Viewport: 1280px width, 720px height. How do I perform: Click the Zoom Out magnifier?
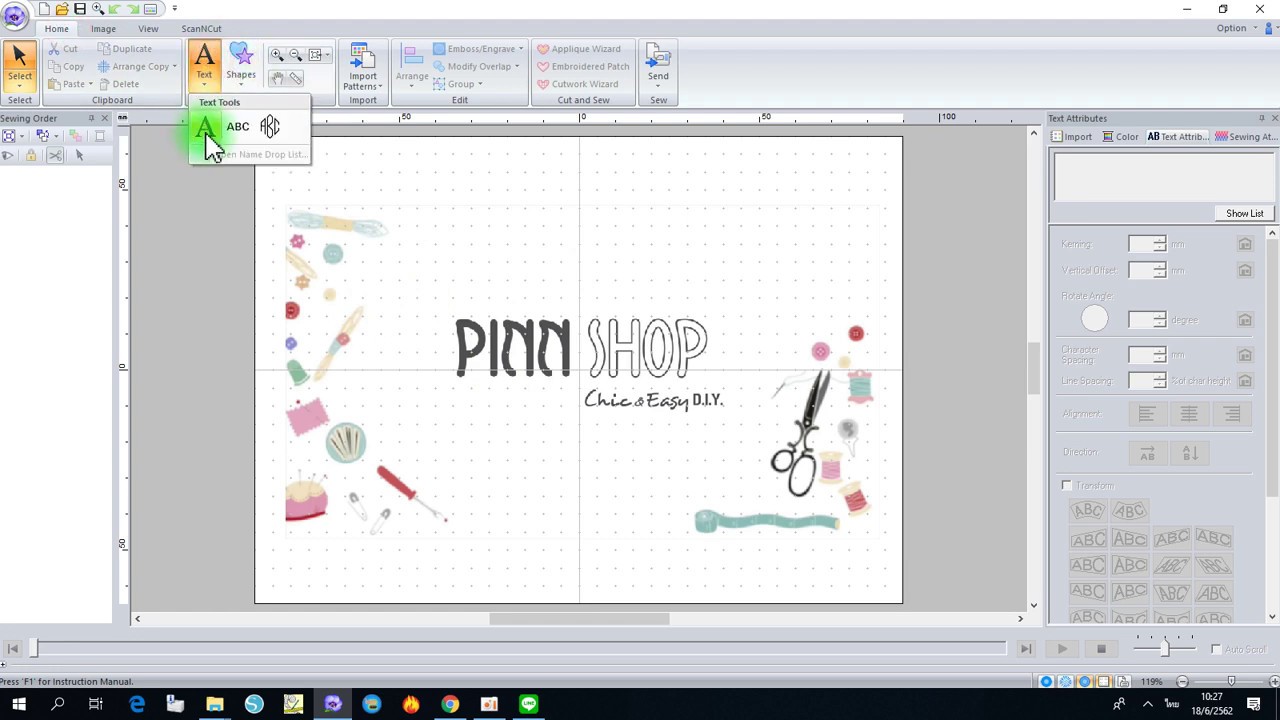coord(295,55)
